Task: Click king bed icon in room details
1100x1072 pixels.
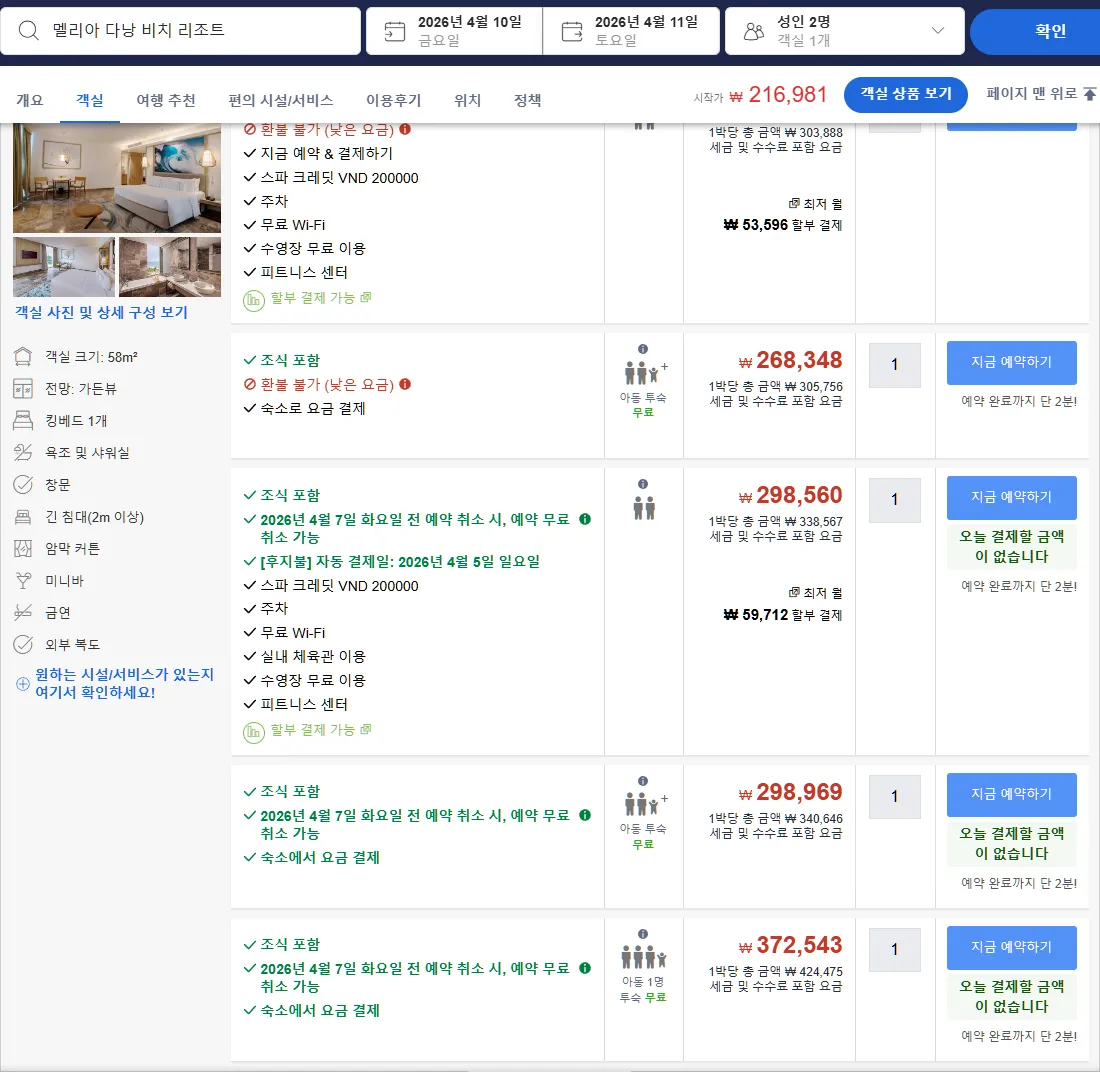Action: tap(23, 420)
